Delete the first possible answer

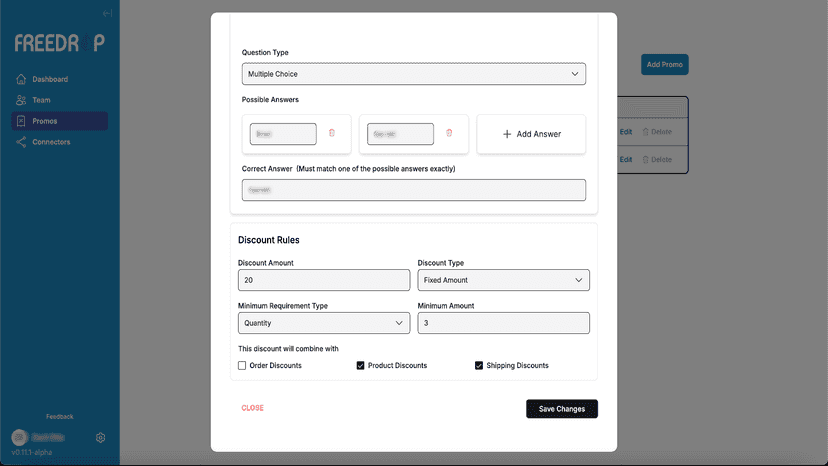click(x=332, y=133)
